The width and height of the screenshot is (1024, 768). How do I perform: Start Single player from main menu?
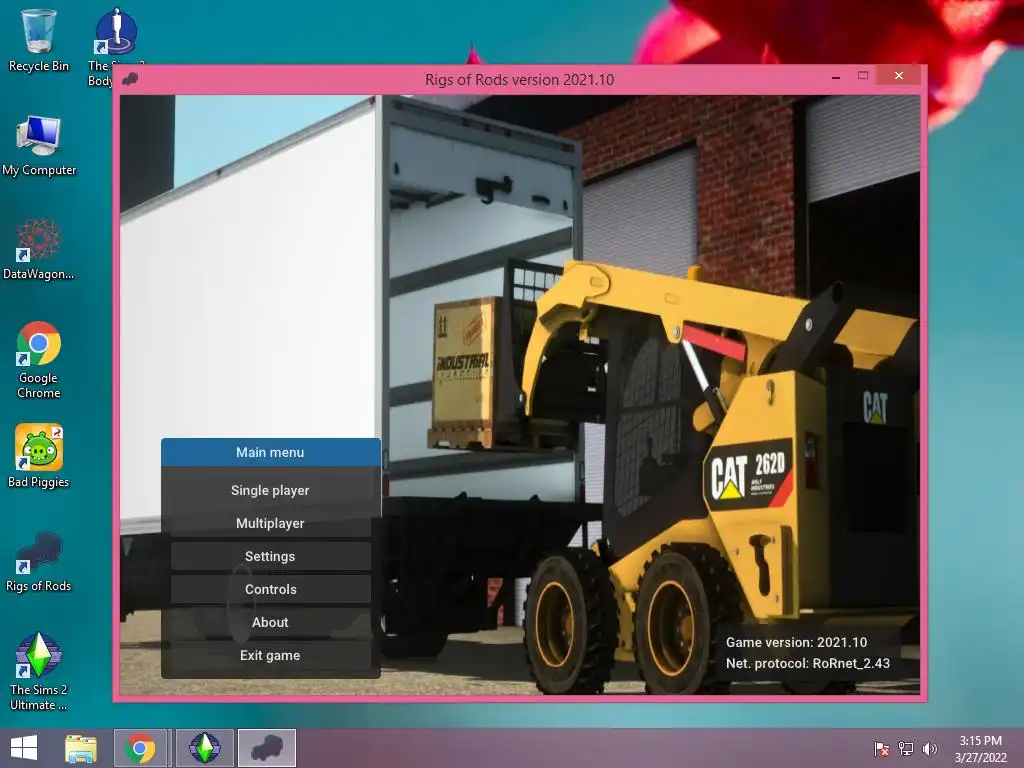[x=270, y=490]
